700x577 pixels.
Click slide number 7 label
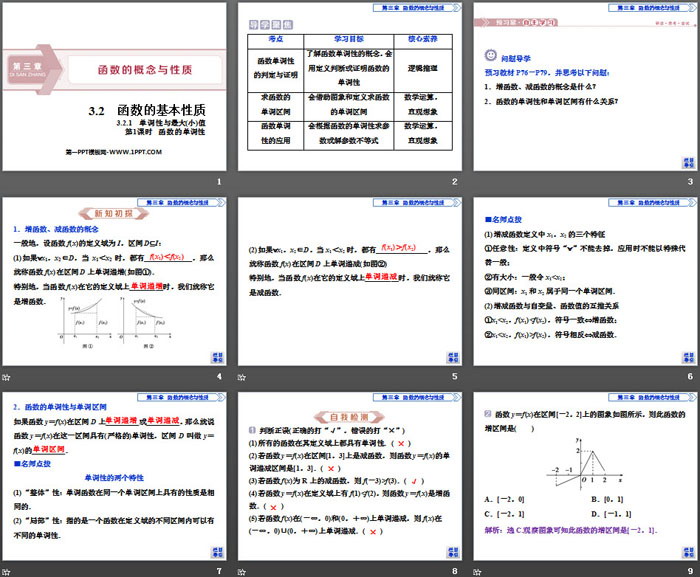tap(219, 571)
